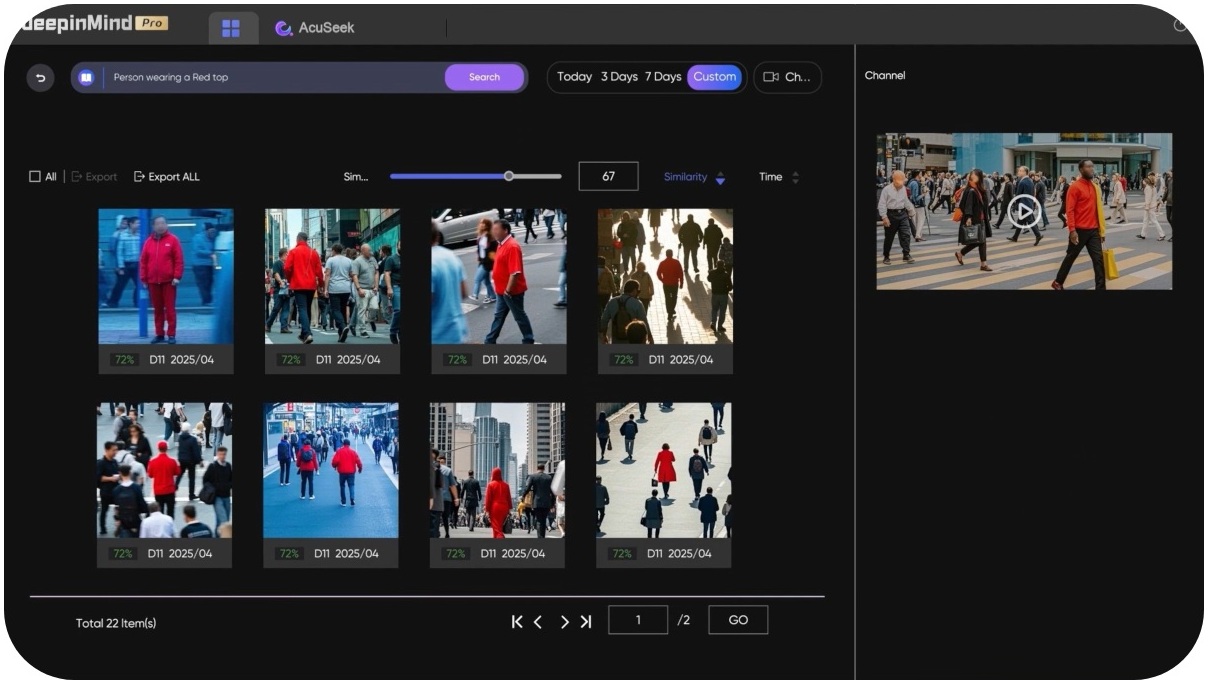The height and width of the screenshot is (683, 1208).
Task: Sort results by Time arrows
Action: (796, 177)
